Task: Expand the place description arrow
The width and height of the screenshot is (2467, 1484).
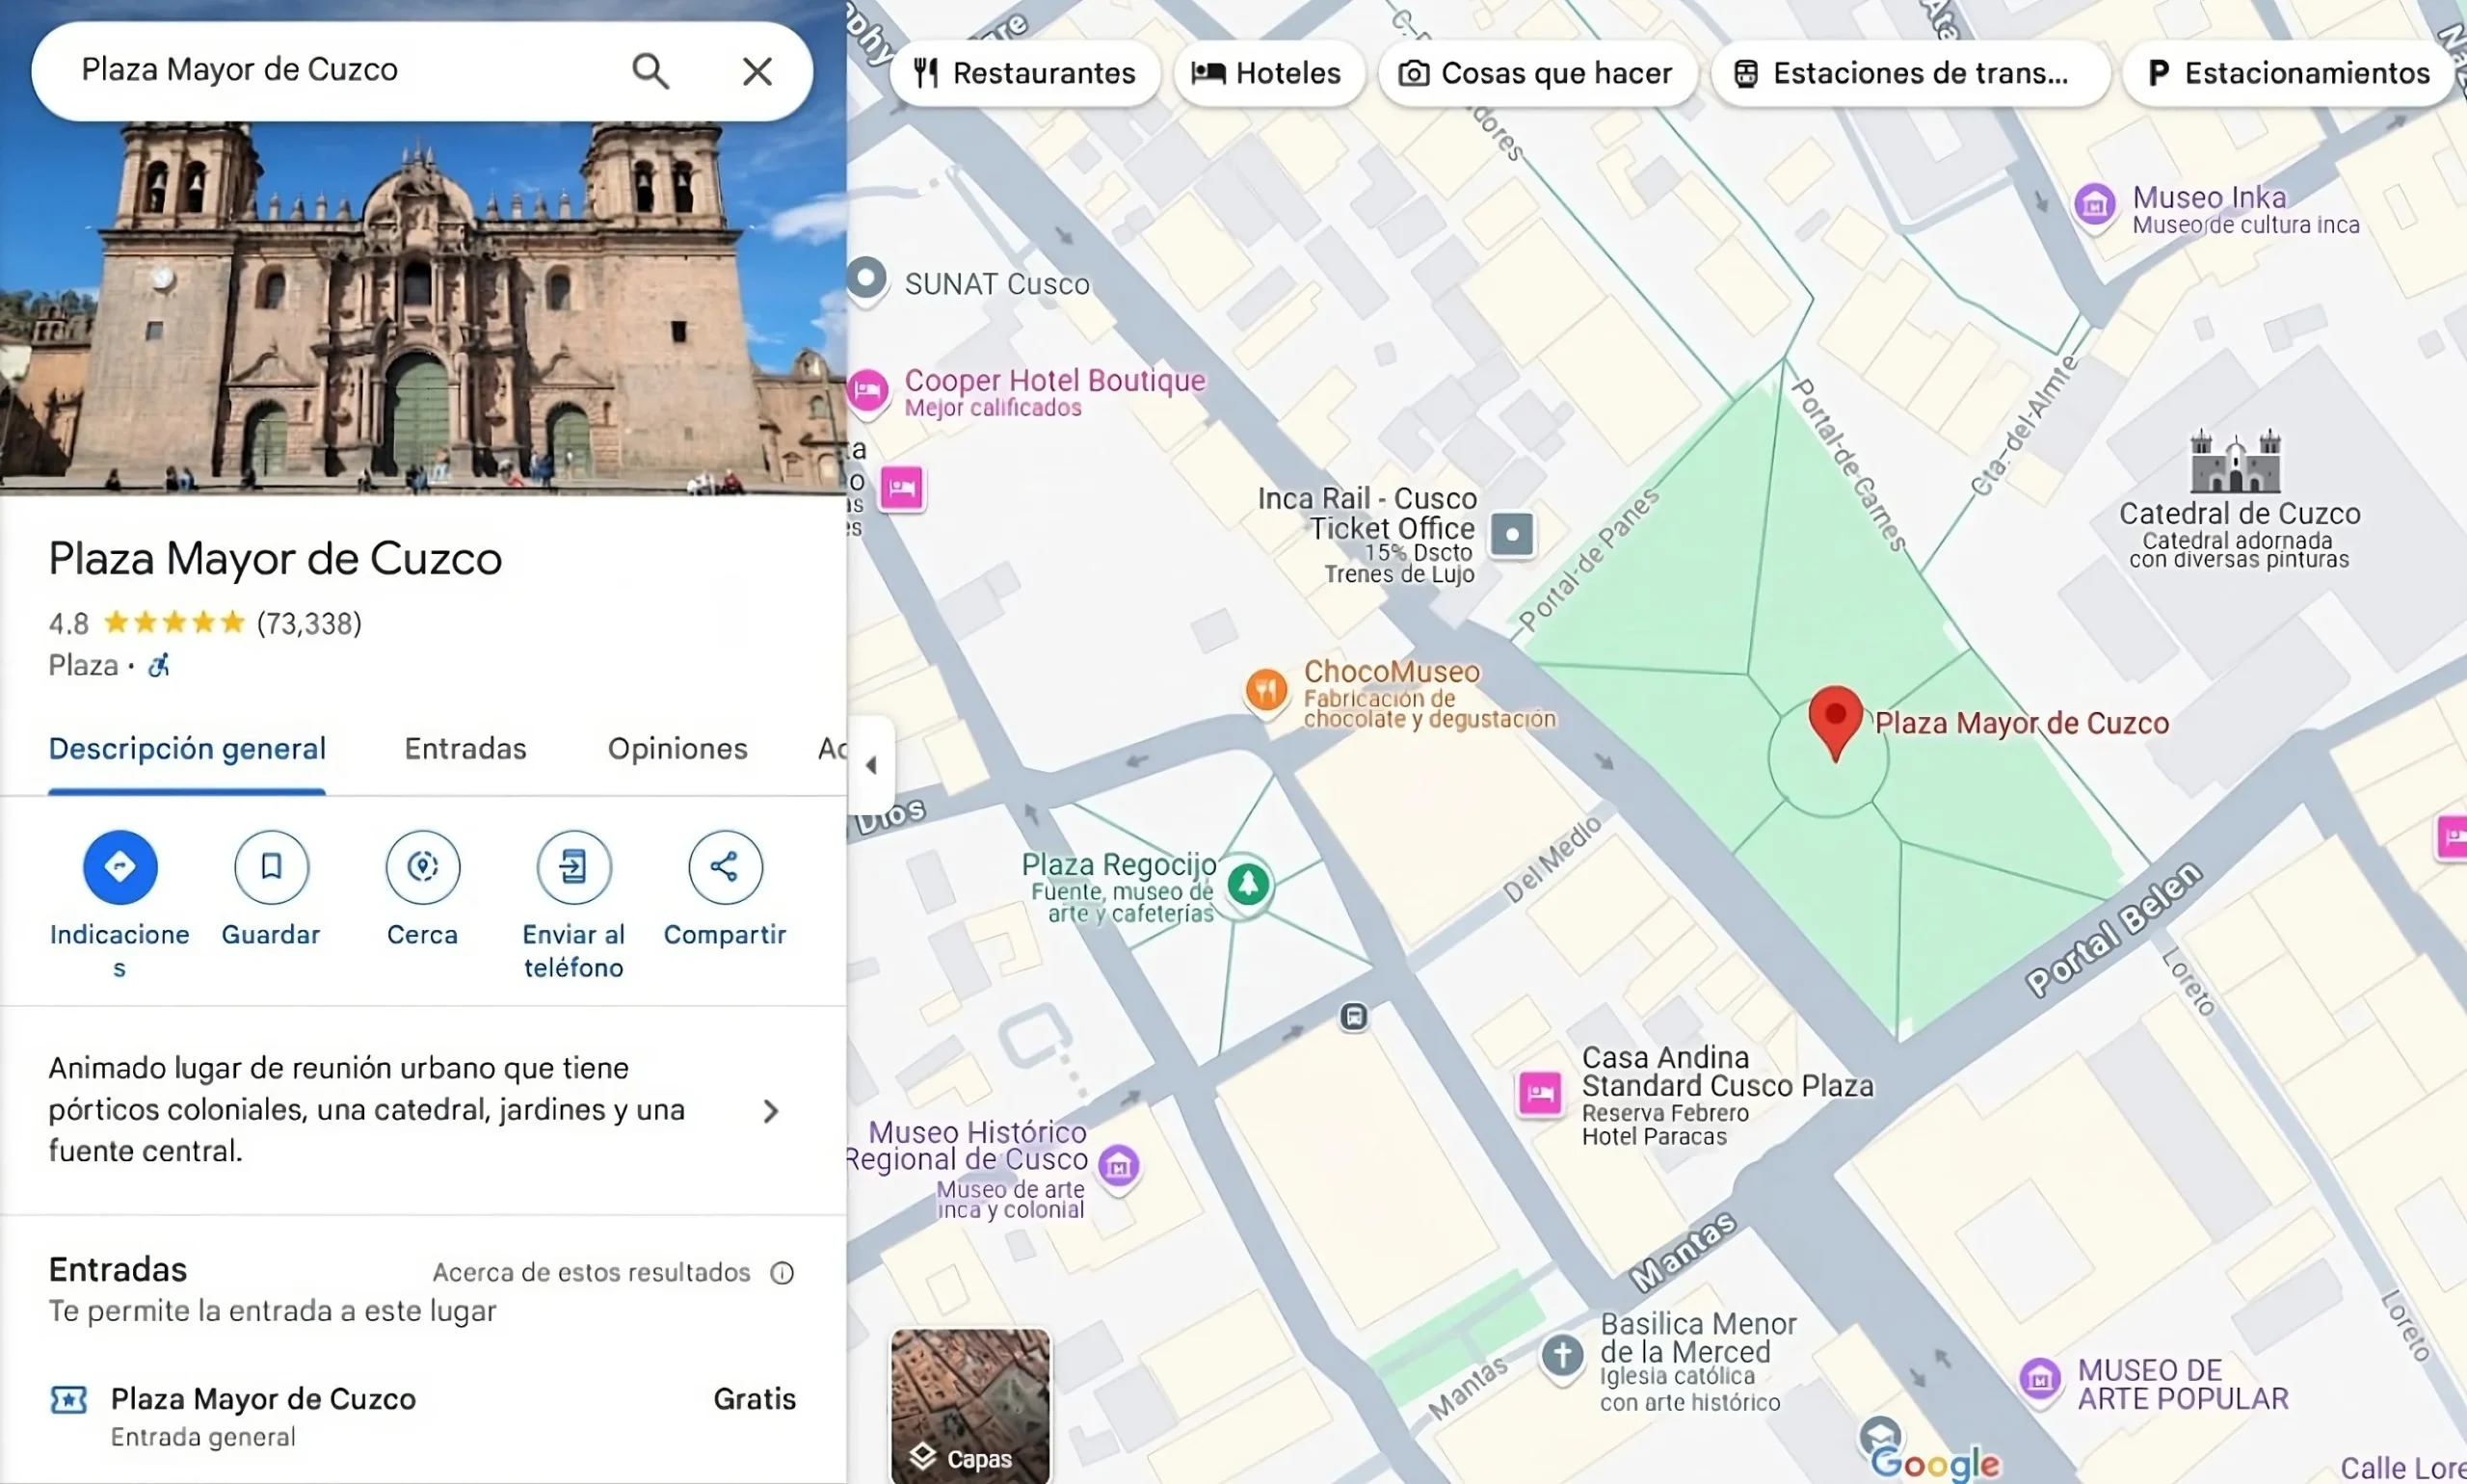Action: pos(769,1110)
